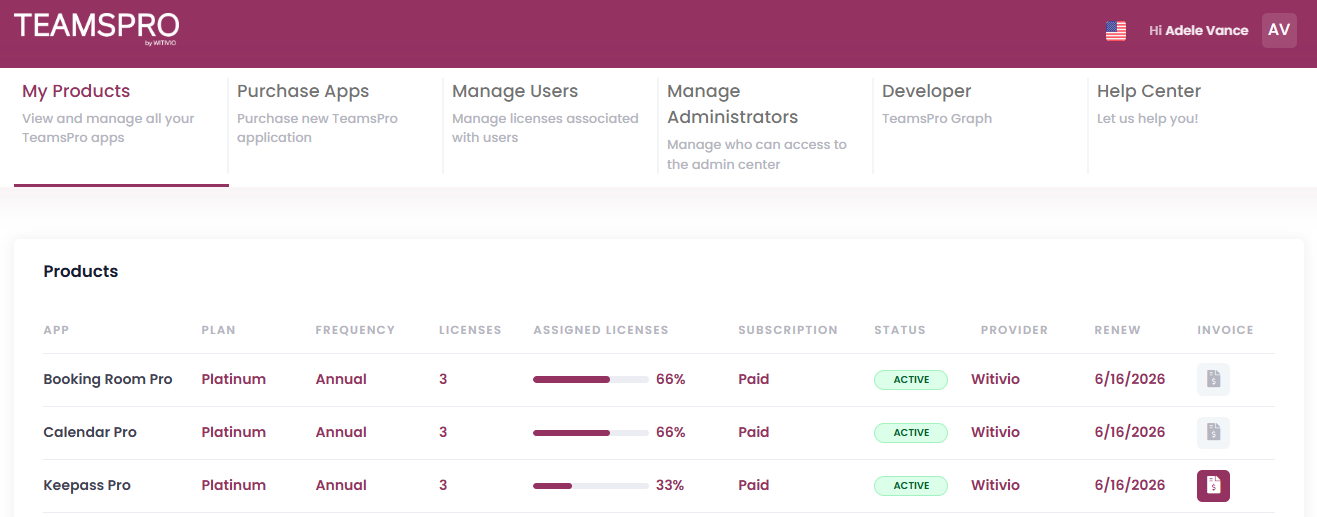The image size is (1317, 517).
Task: Open the Manage Administrators tab
Action: tap(732, 104)
